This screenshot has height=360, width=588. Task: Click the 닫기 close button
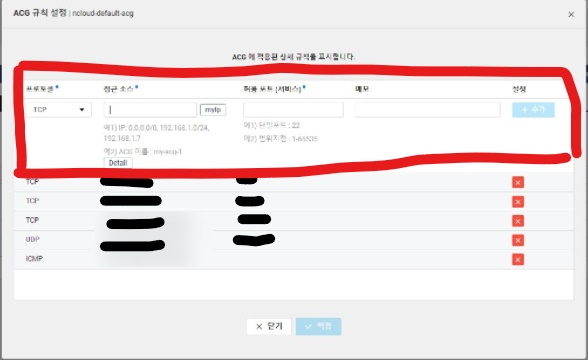pyautogui.click(x=269, y=326)
